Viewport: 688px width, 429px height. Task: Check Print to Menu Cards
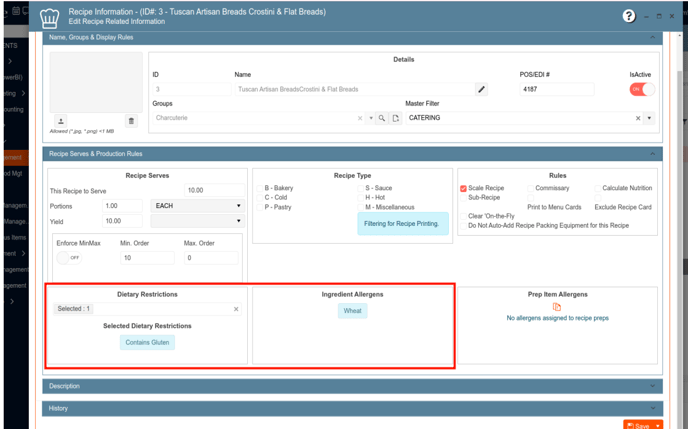click(530, 198)
